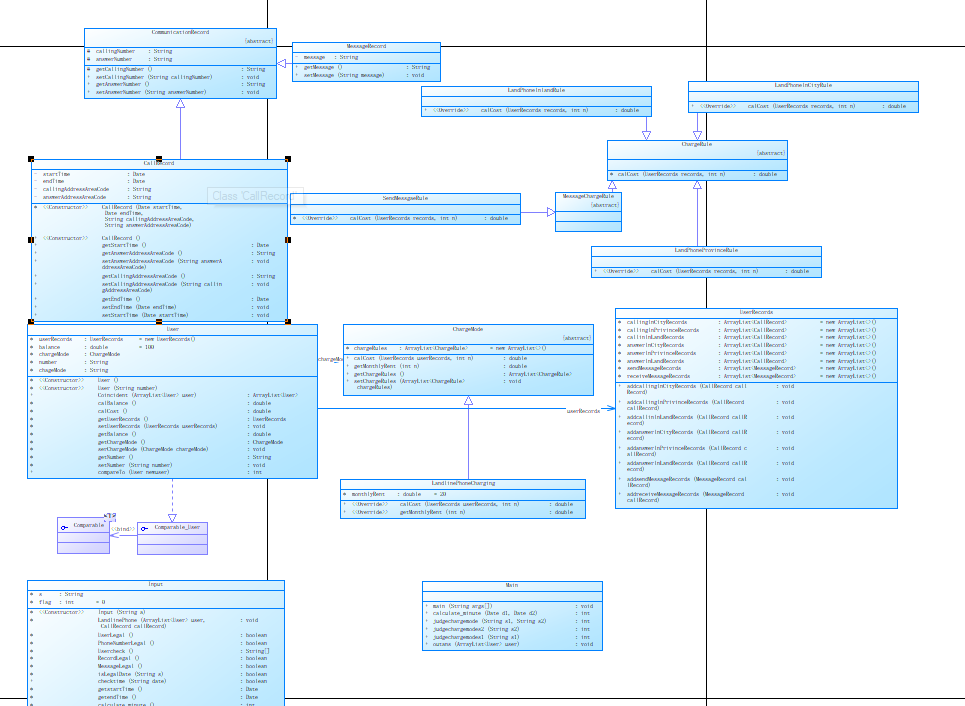Viewport: 965px width, 706px height.
Task: Click the userRecords association label
Action: [583, 411]
